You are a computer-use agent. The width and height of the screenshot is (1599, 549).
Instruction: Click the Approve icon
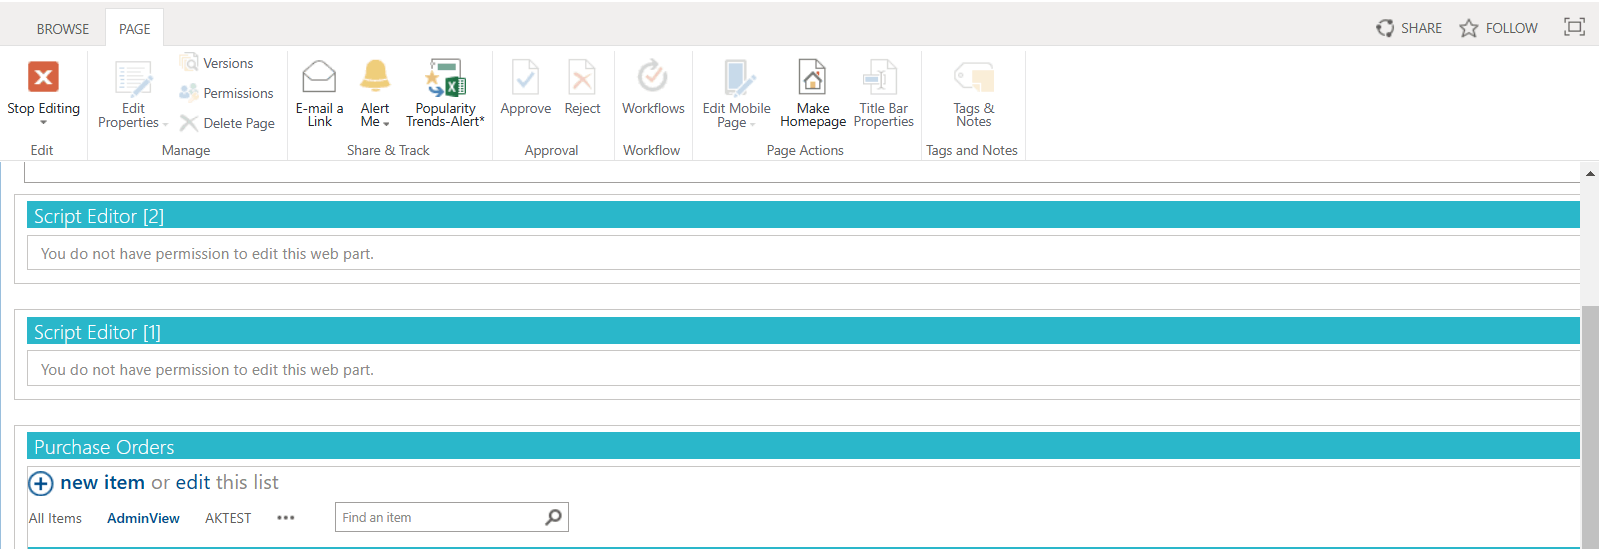pos(526,77)
